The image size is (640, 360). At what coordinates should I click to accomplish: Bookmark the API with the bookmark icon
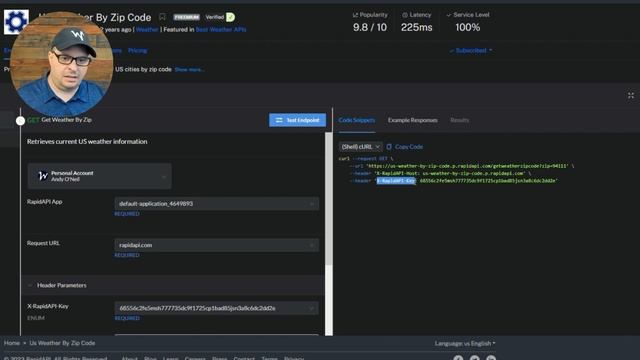coord(162,17)
